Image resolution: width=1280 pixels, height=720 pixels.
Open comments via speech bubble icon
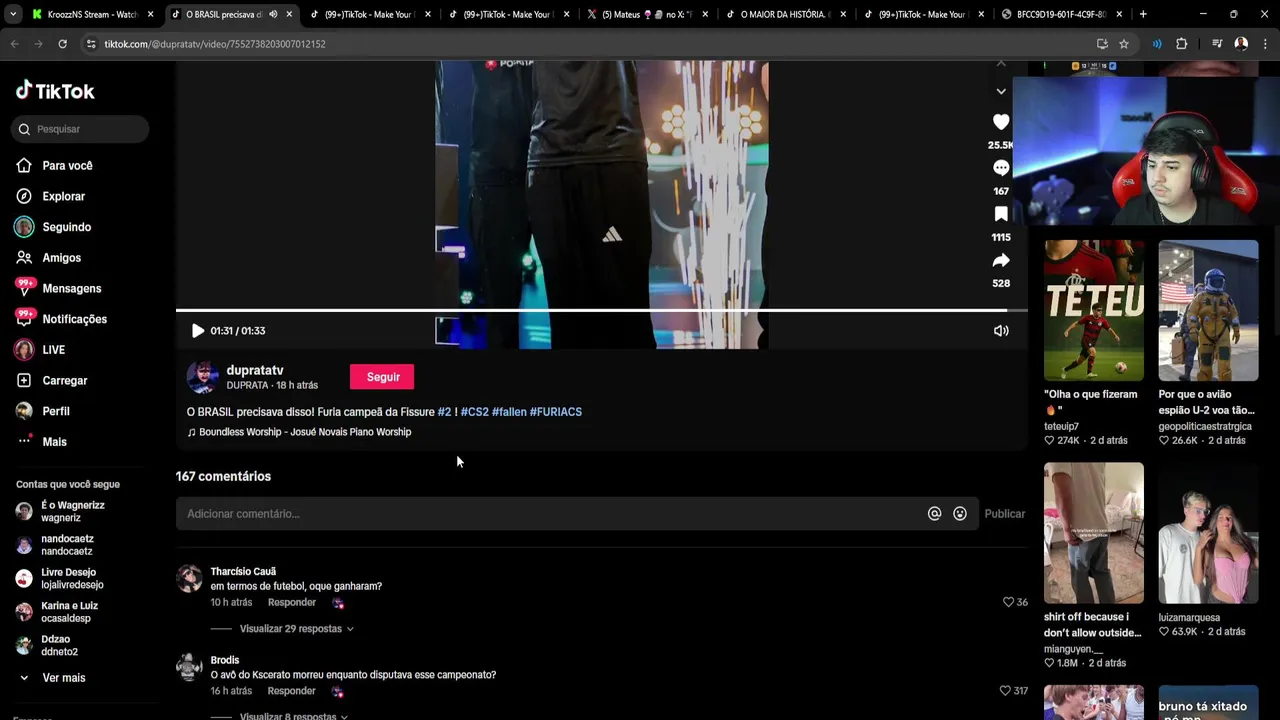coord(1001,168)
